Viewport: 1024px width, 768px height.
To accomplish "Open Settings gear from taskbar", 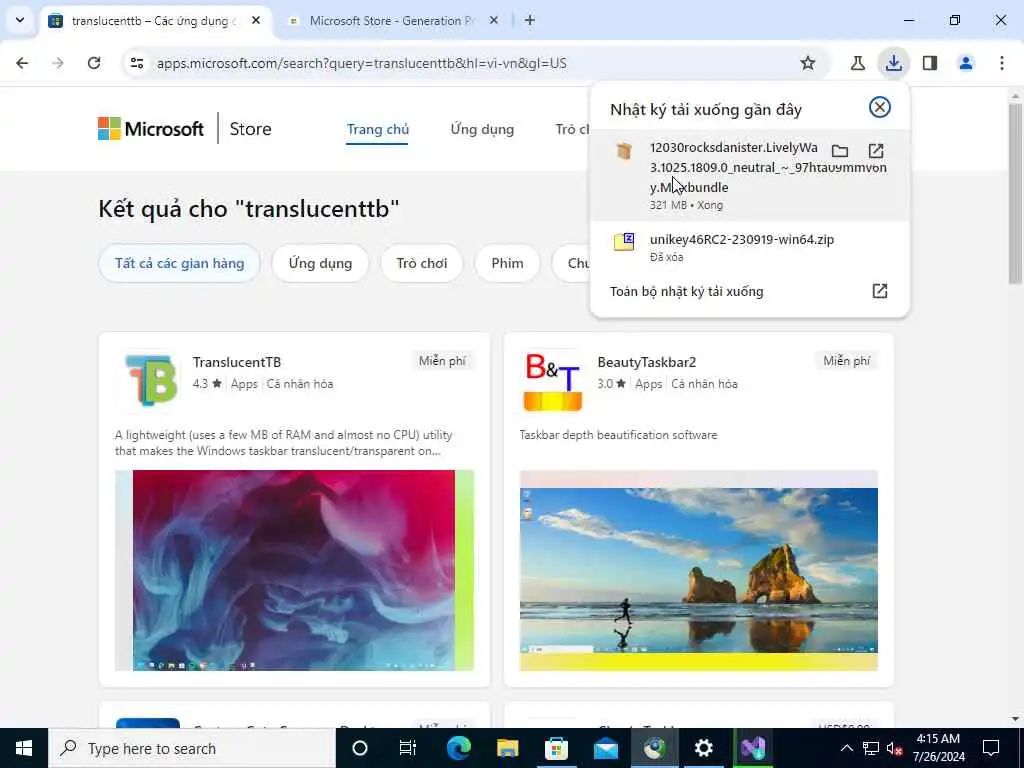I will 703,748.
